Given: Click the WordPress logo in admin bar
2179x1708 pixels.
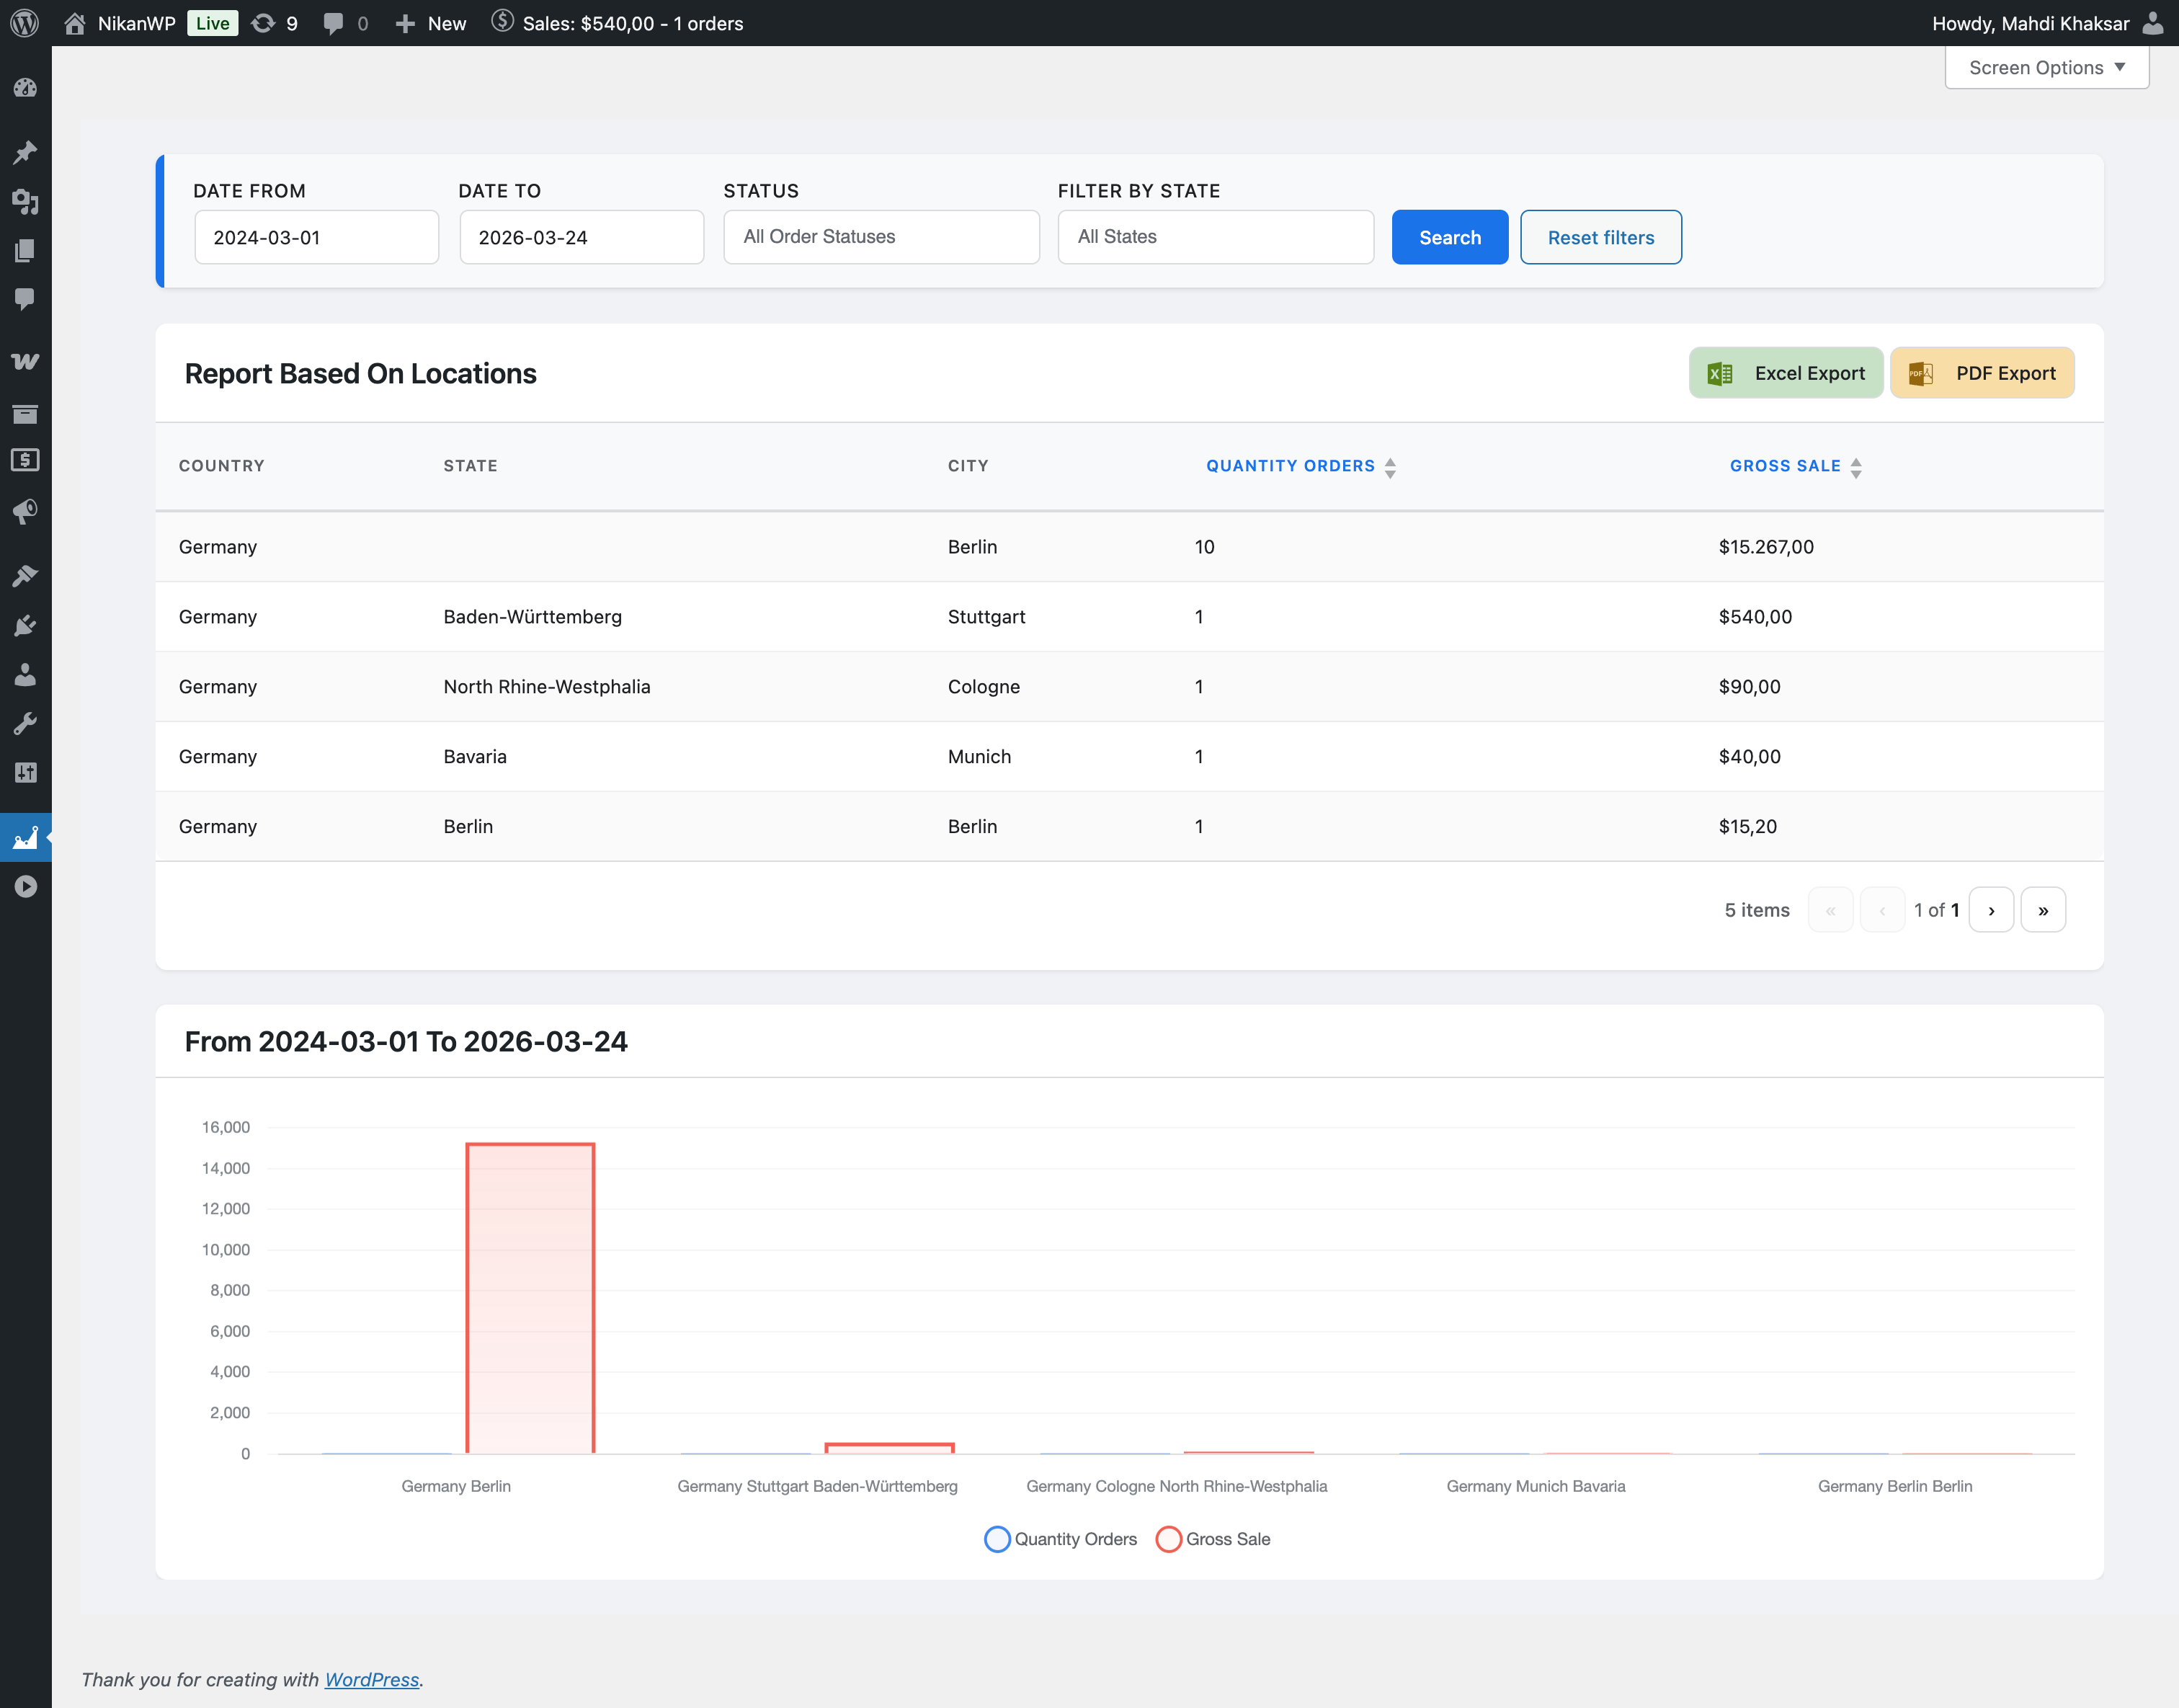Looking at the screenshot, I should tap(24, 23).
